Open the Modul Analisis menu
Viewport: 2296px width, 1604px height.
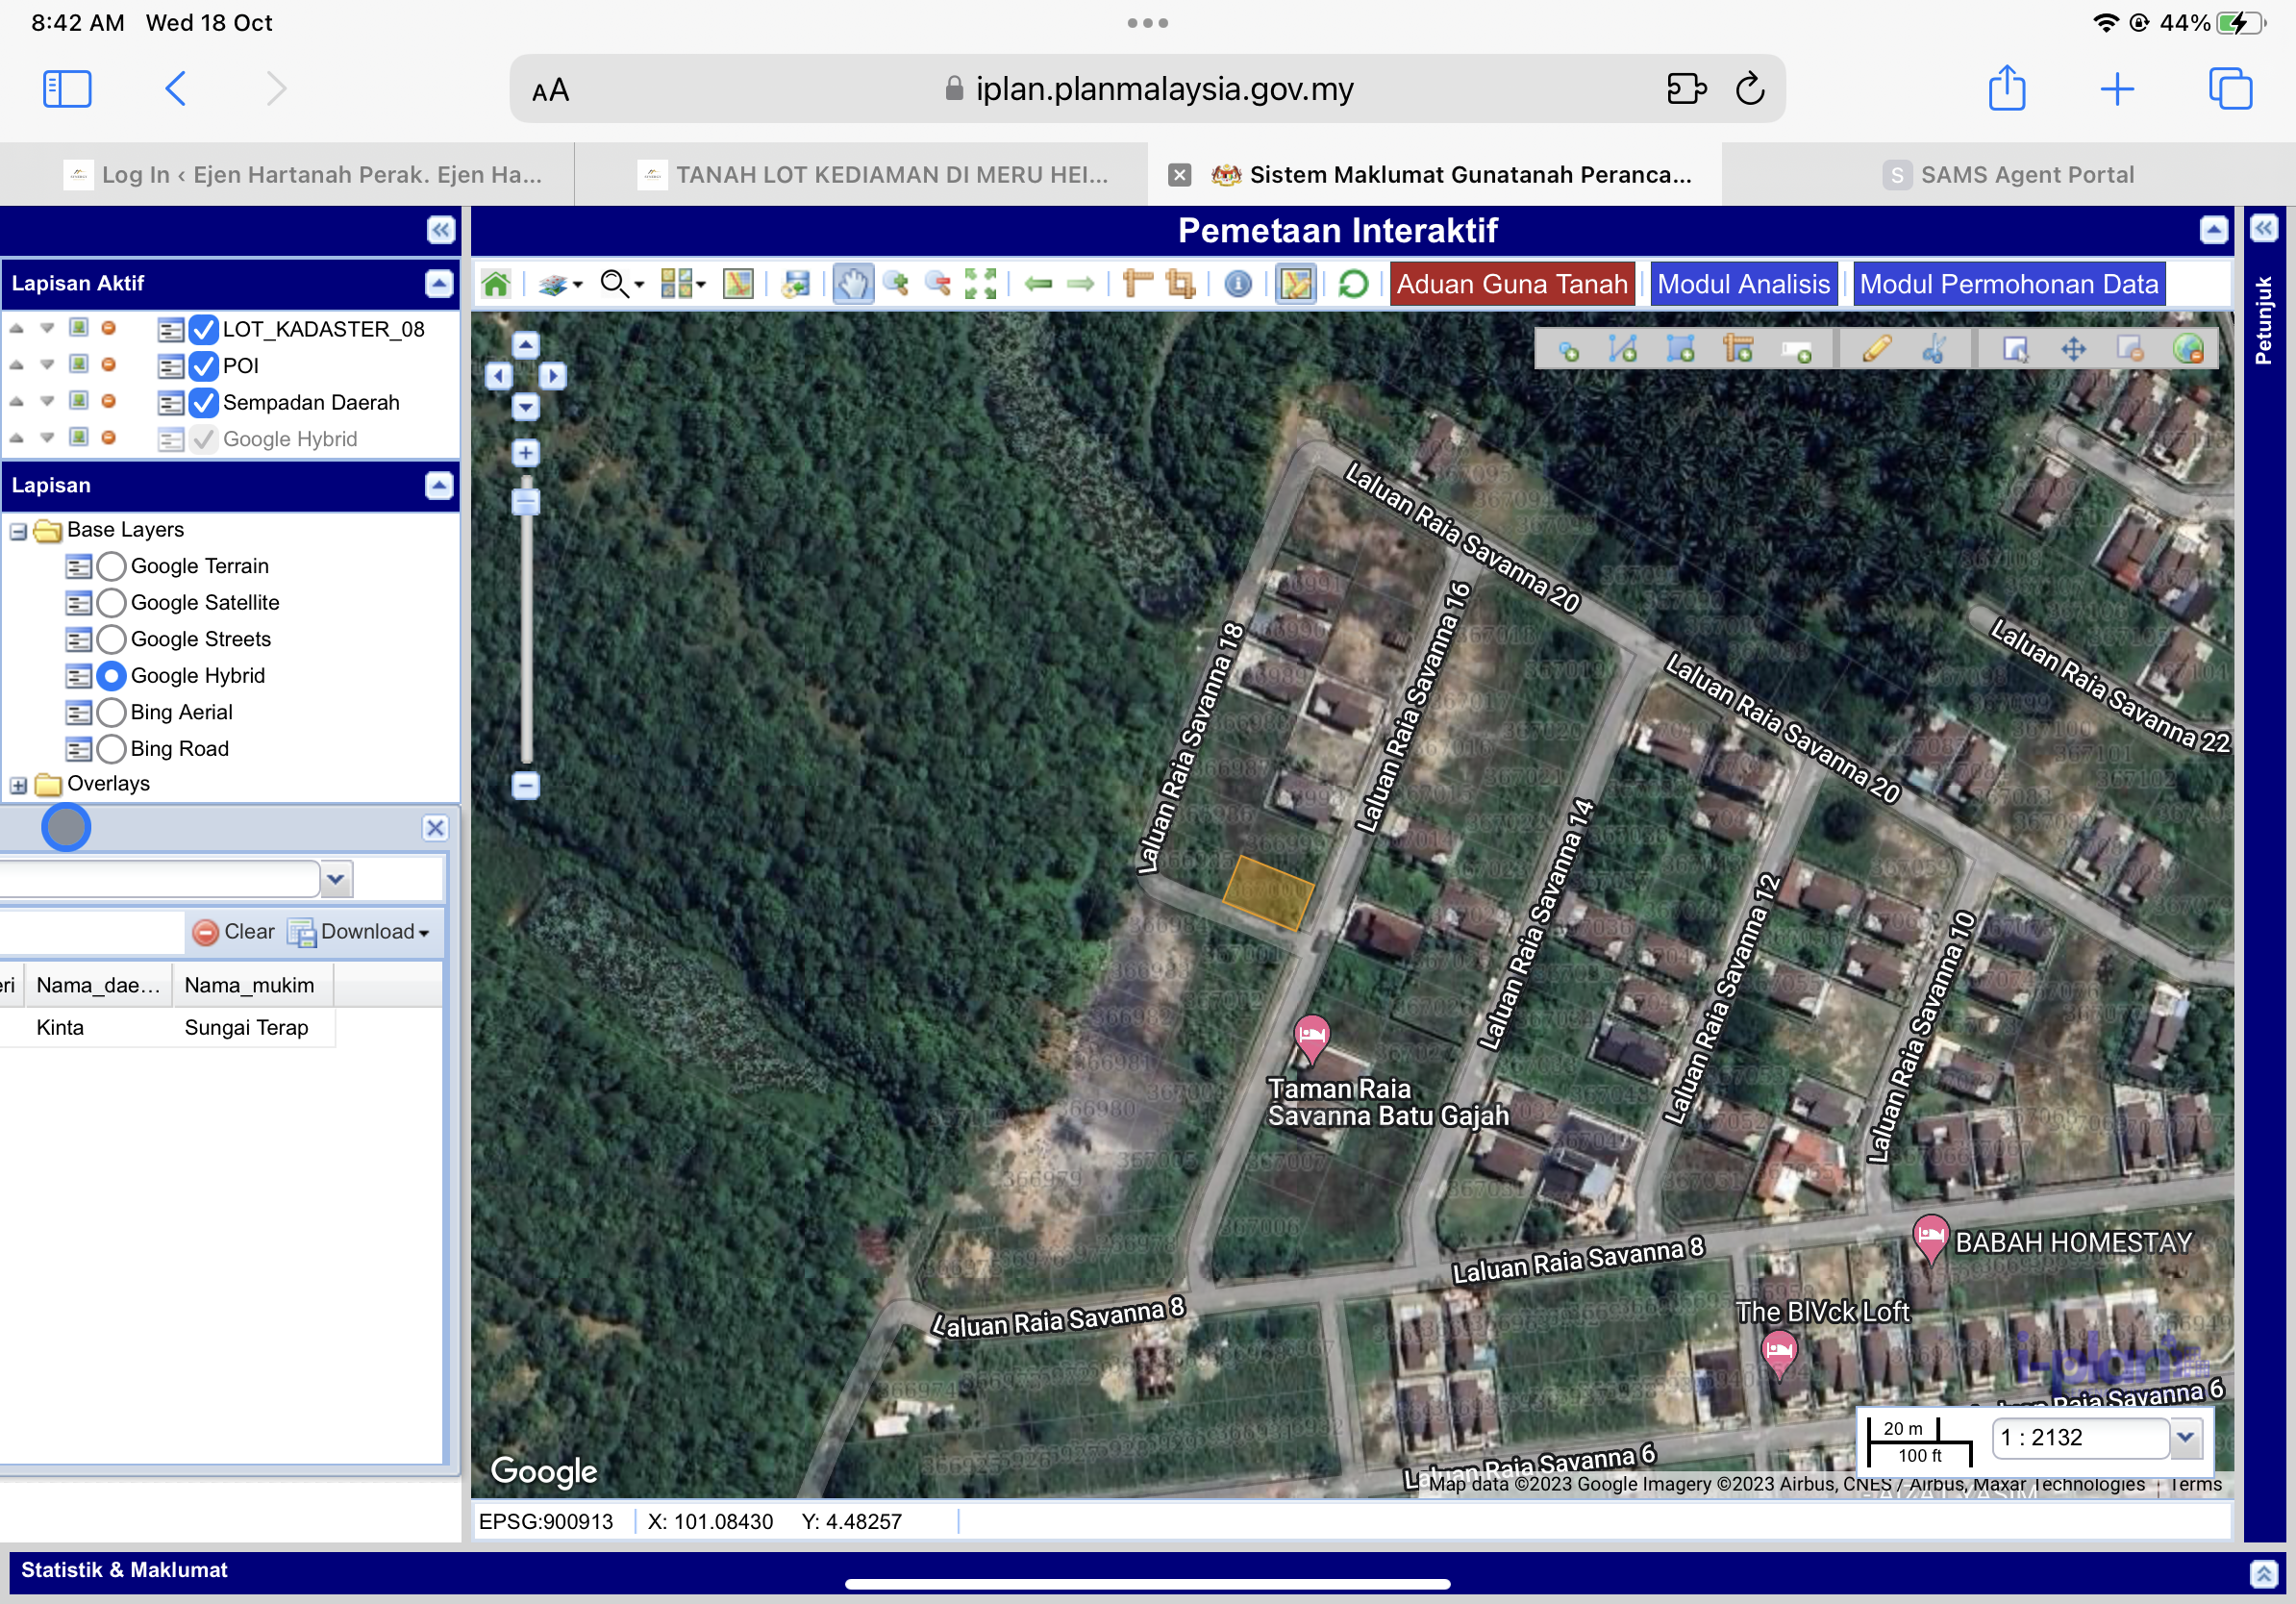click(1743, 285)
